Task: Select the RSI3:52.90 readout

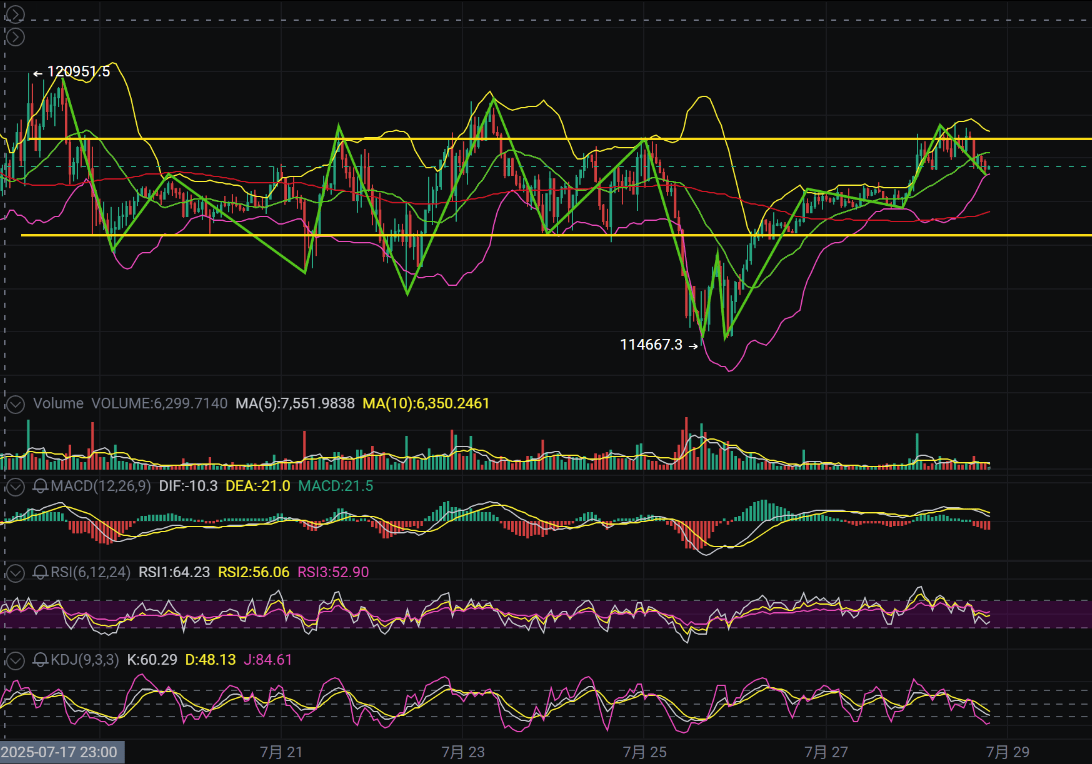Action: tap(333, 572)
